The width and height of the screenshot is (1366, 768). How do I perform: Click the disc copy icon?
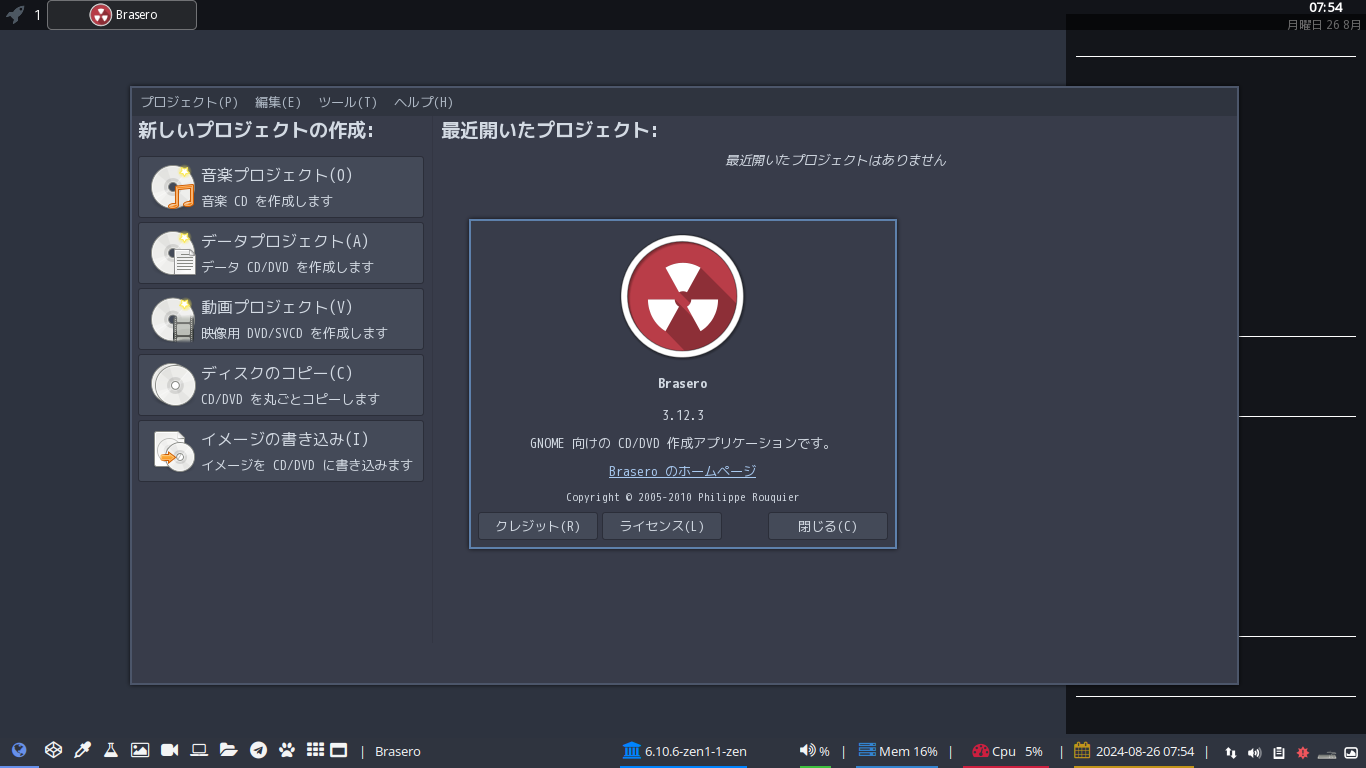point(172,385)
